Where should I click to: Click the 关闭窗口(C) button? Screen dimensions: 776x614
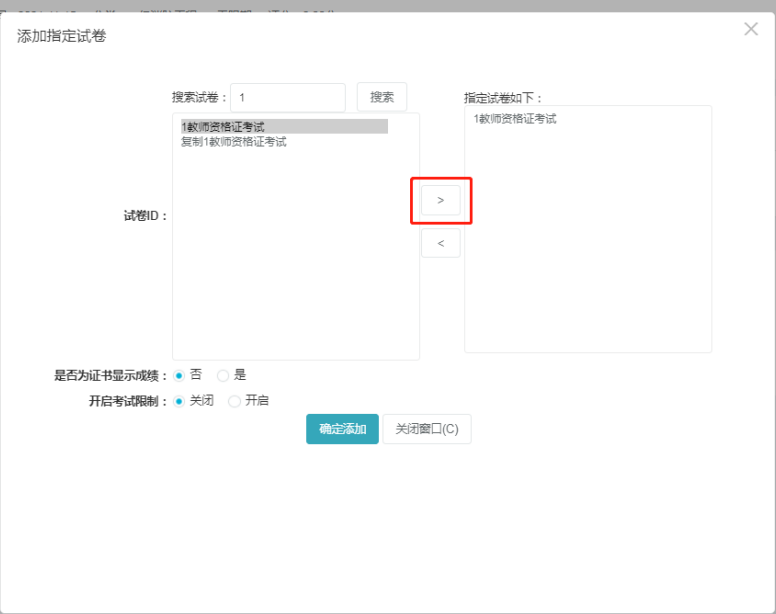[427, 429]
